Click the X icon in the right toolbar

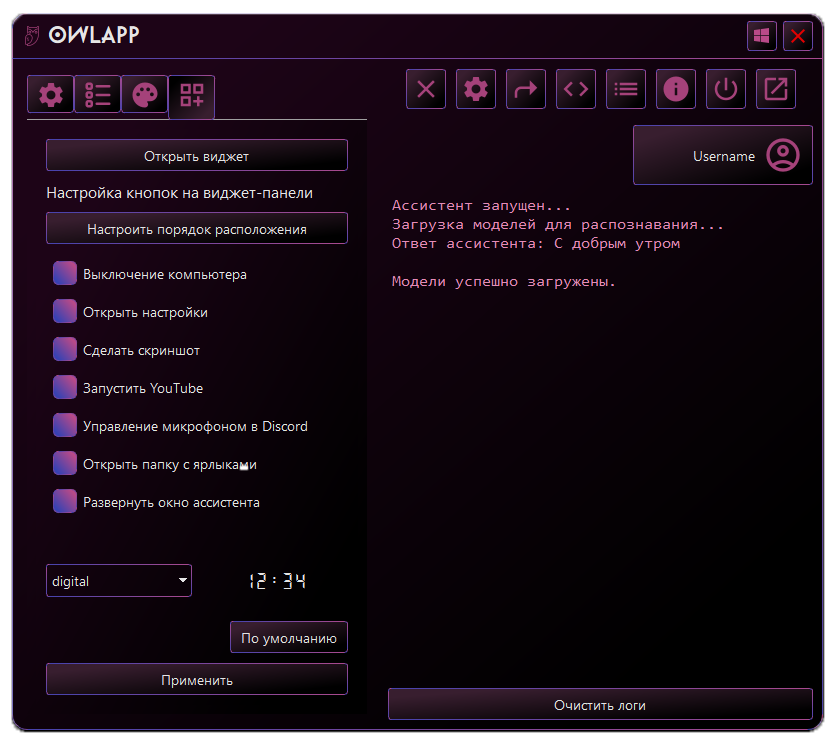tap(426, 89)
